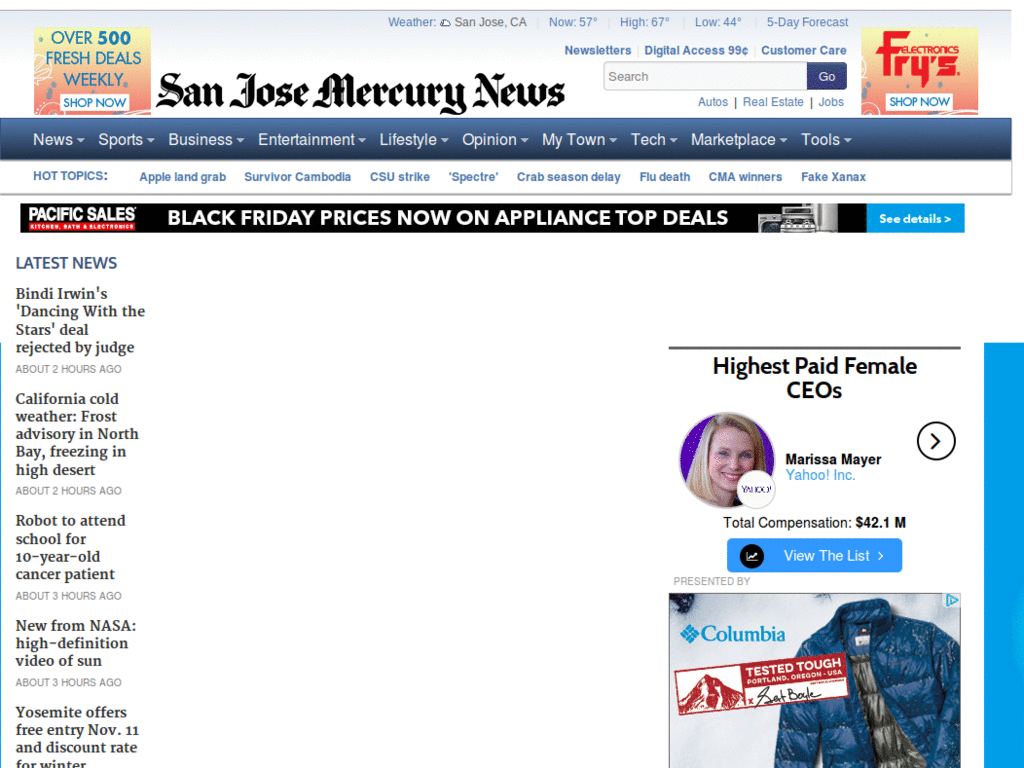Click the LATEST NEWS heading
This screenshot has width=1024, height=768.
click(x=66, y=263)
